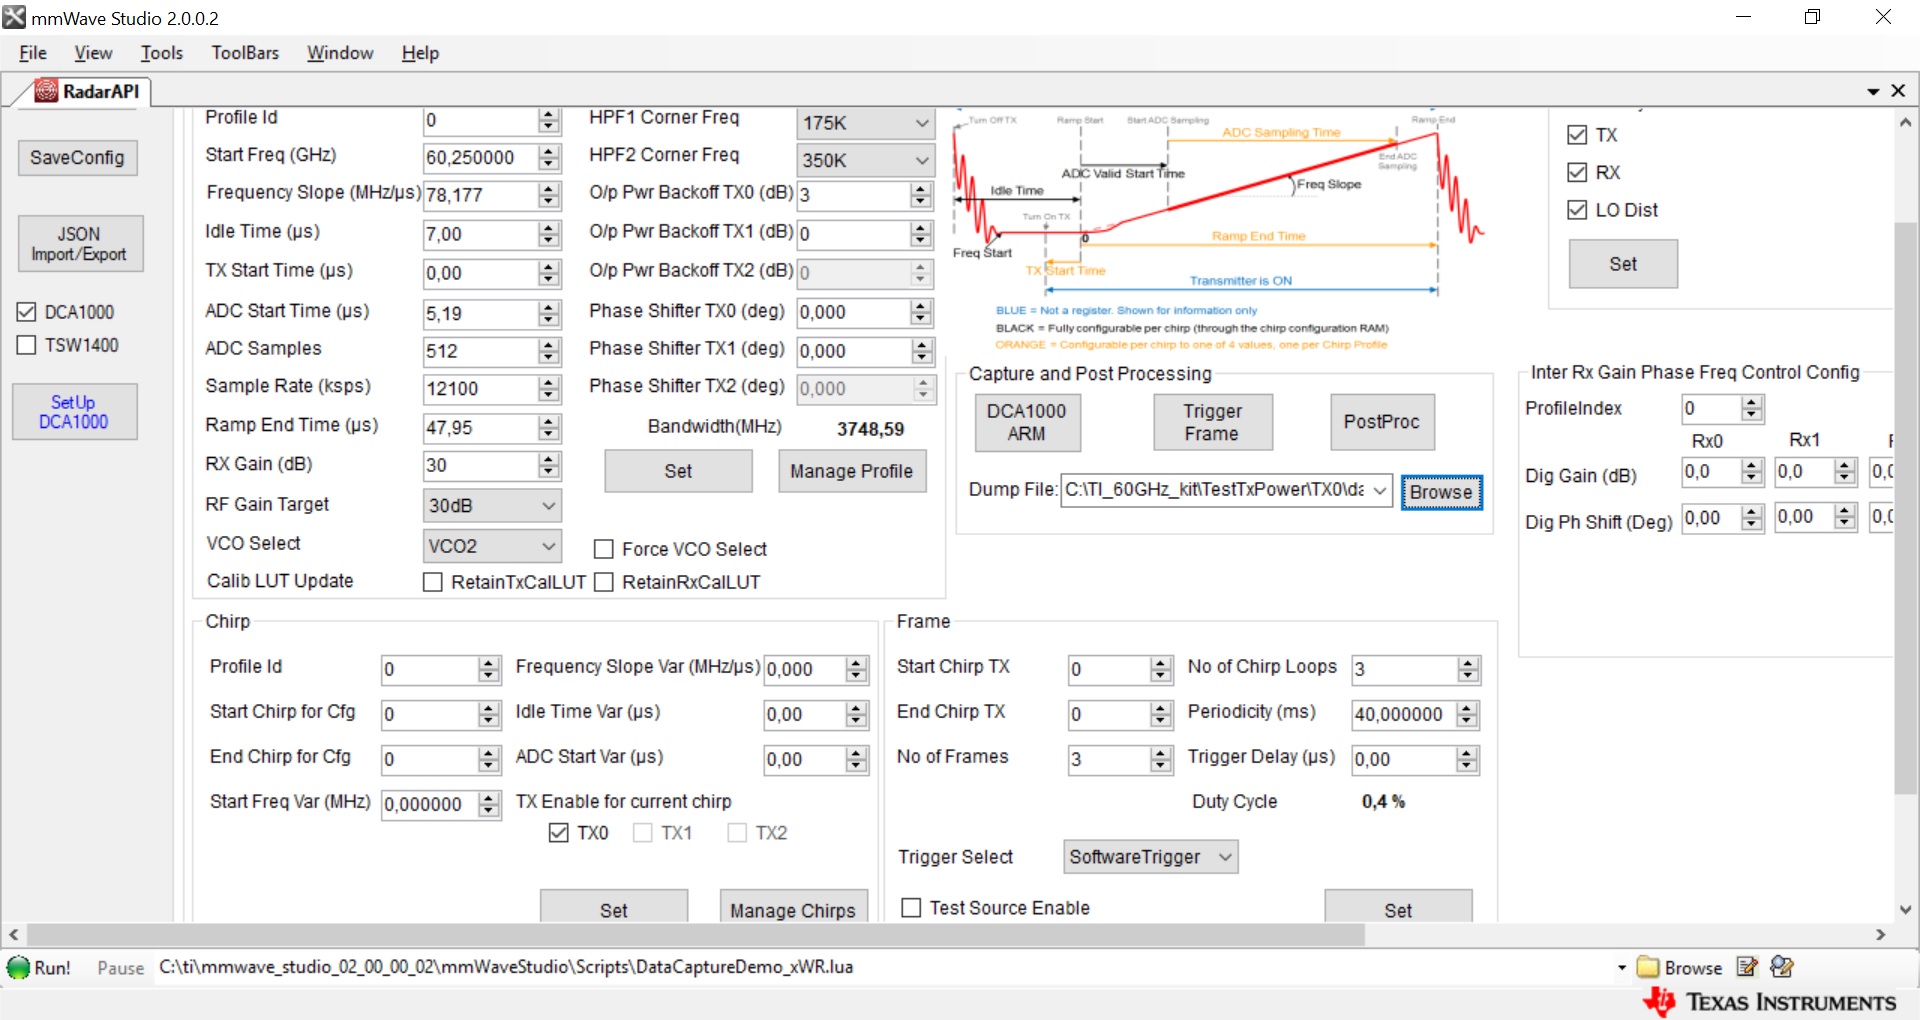
Task: Toggle Test Source Enable checkbox
Action: click(x=911, y=907)
